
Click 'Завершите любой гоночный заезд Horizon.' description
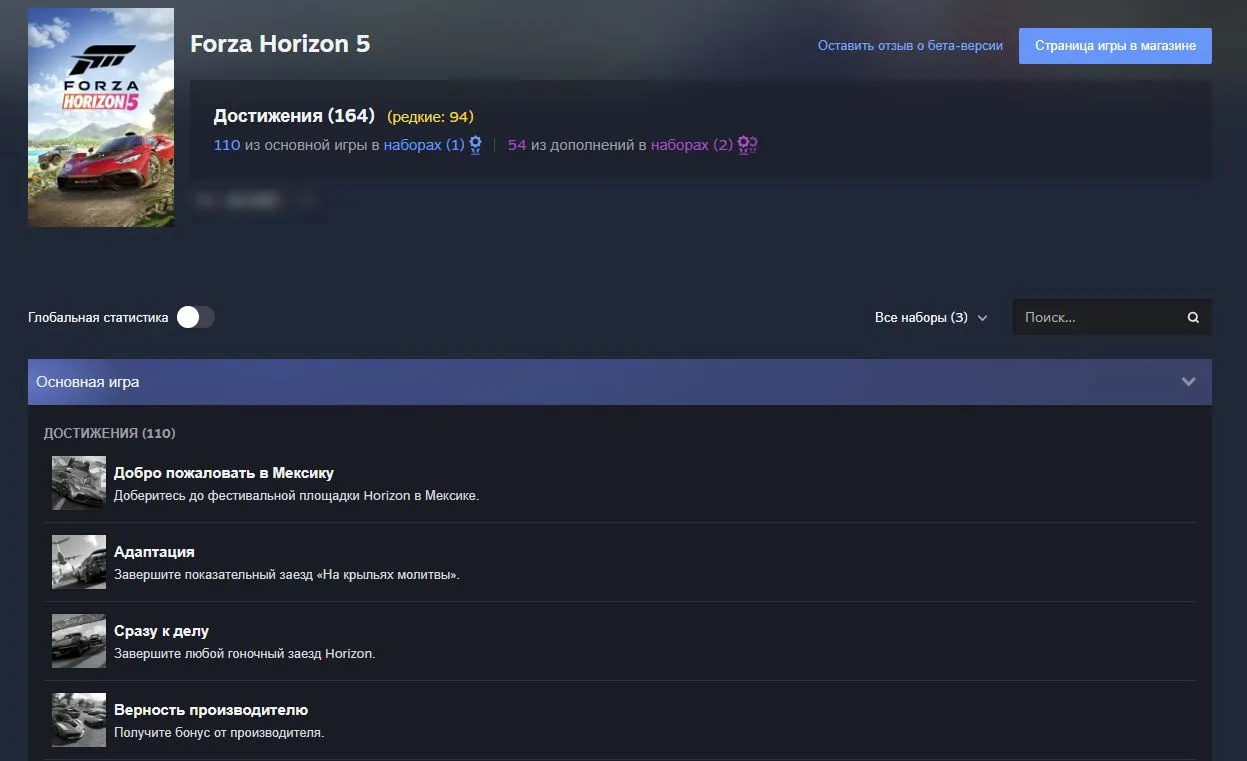(x=245, y=654)
